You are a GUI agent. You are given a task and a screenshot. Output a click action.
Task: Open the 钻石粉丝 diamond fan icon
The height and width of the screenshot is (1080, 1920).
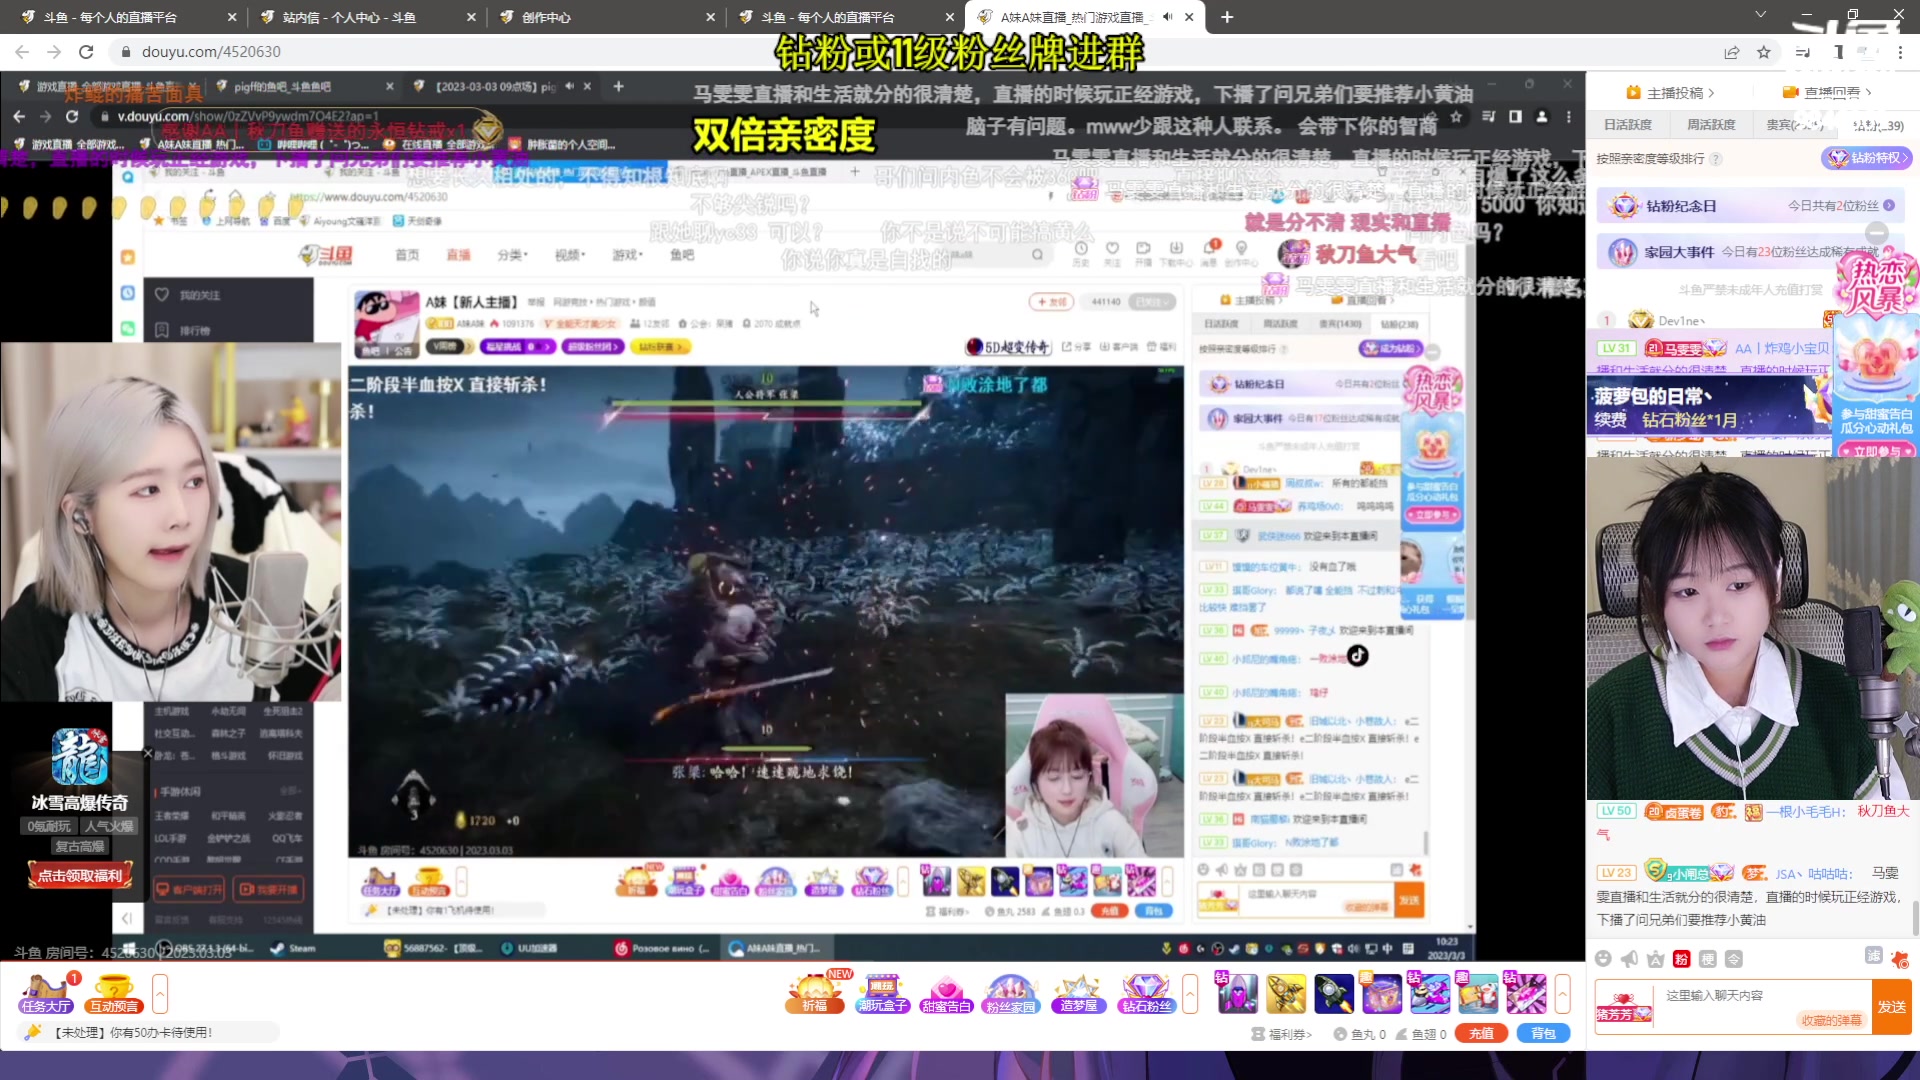coord(1145,994)
